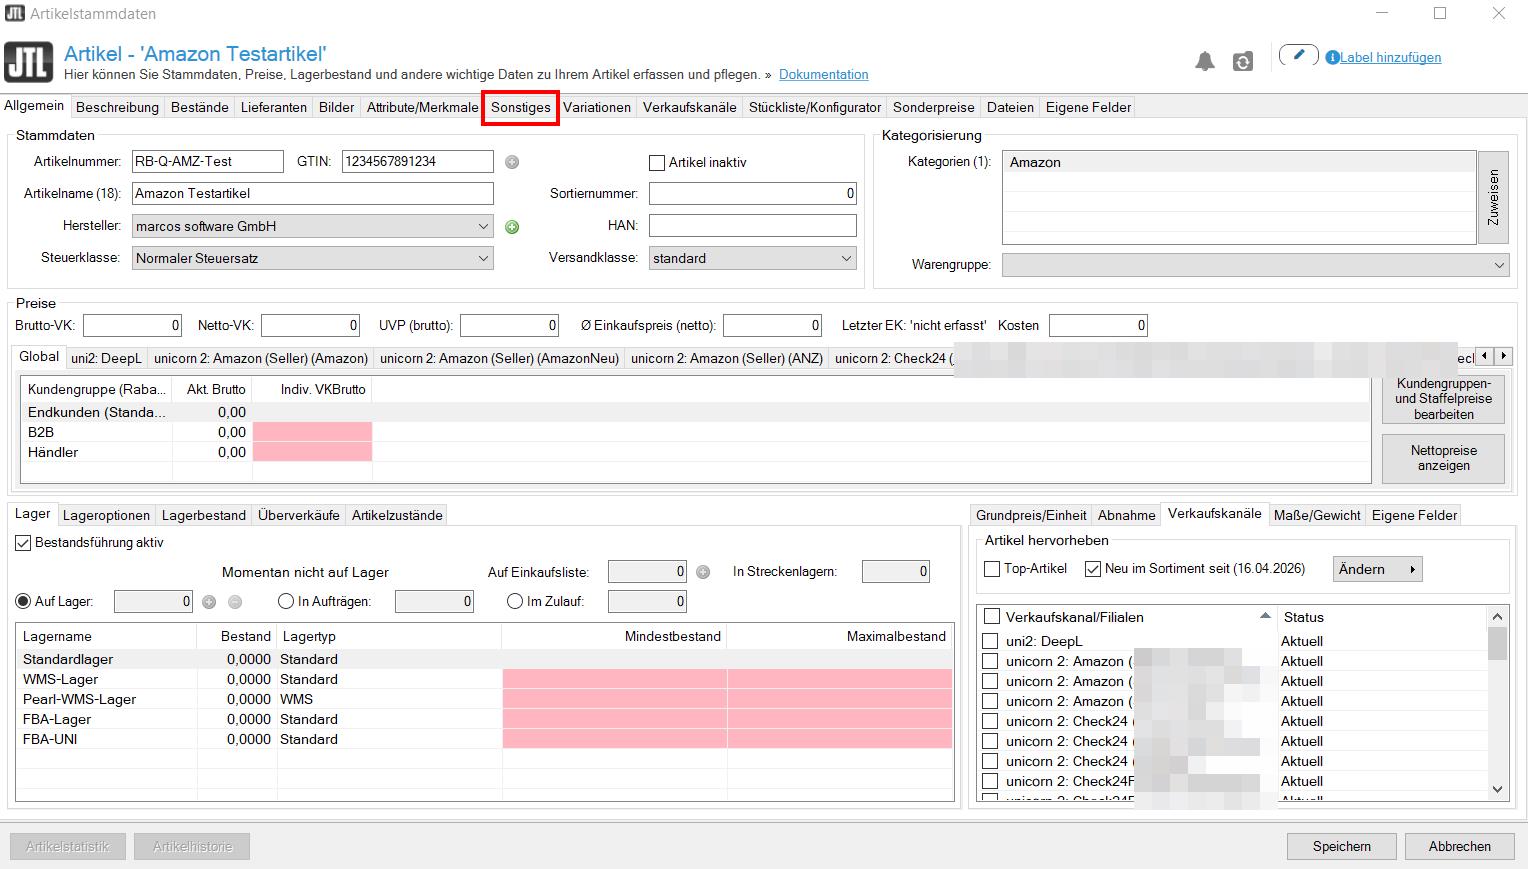Click the Speichern button

coord(1342,846)
